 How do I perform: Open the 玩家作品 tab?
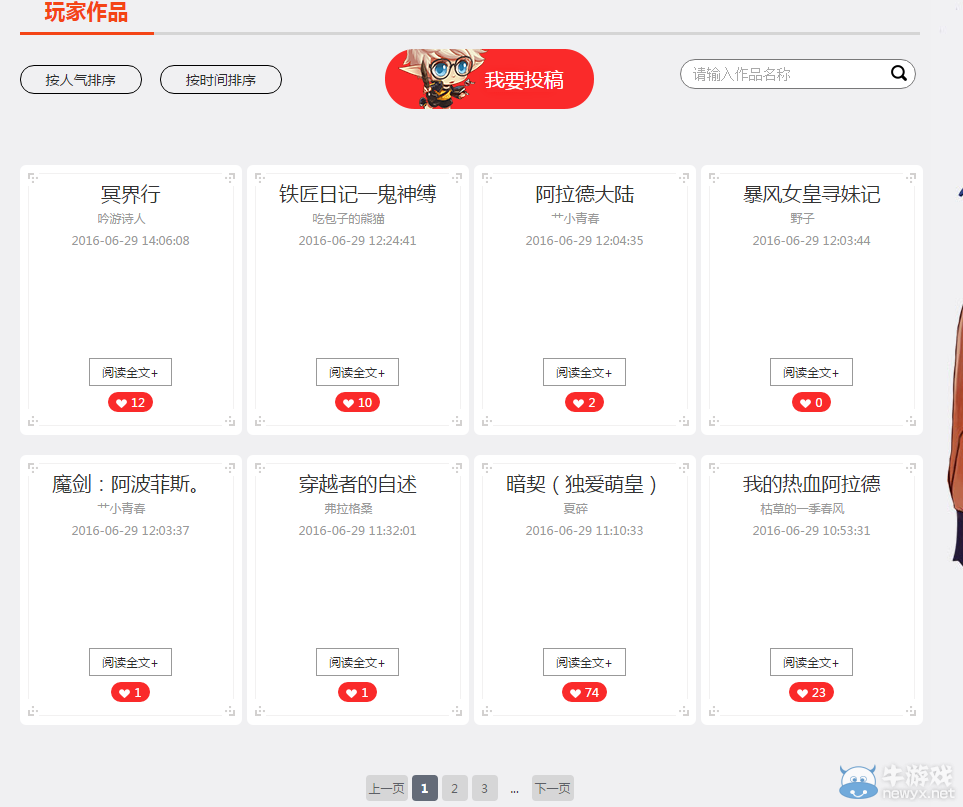pyautogui.click(x=86, y=14)
